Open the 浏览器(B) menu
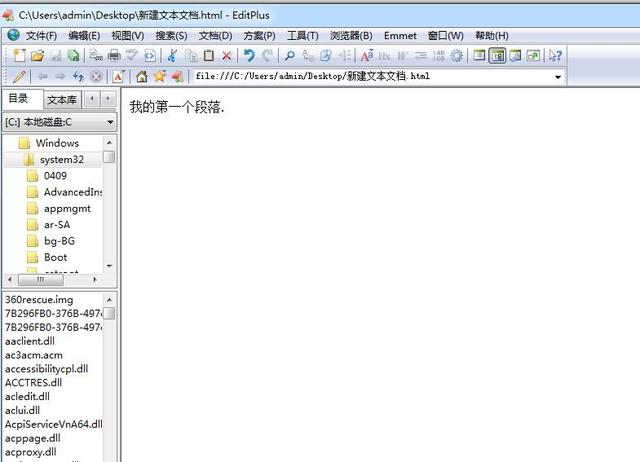 351,36
